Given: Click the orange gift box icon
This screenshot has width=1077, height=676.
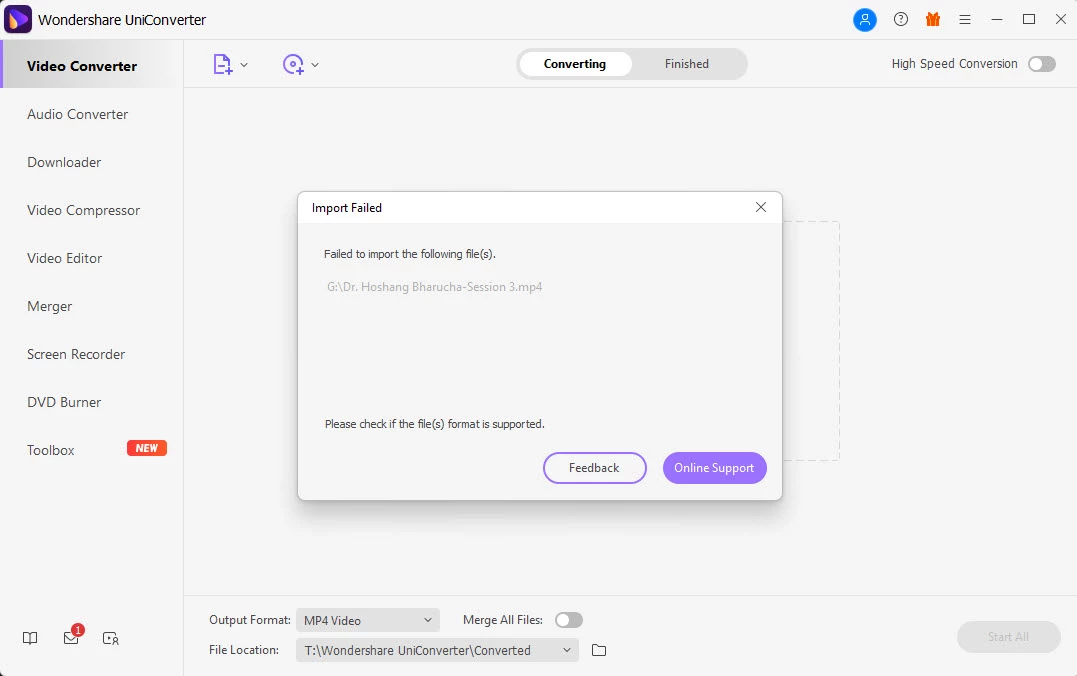Looking at the screenshot, I should pos(933,19).
